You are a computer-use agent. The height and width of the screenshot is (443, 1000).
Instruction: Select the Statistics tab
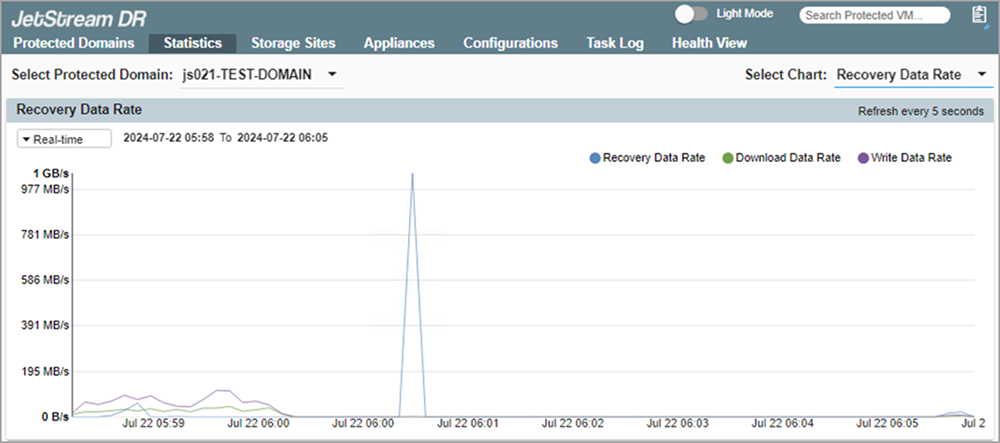(192, 43)
